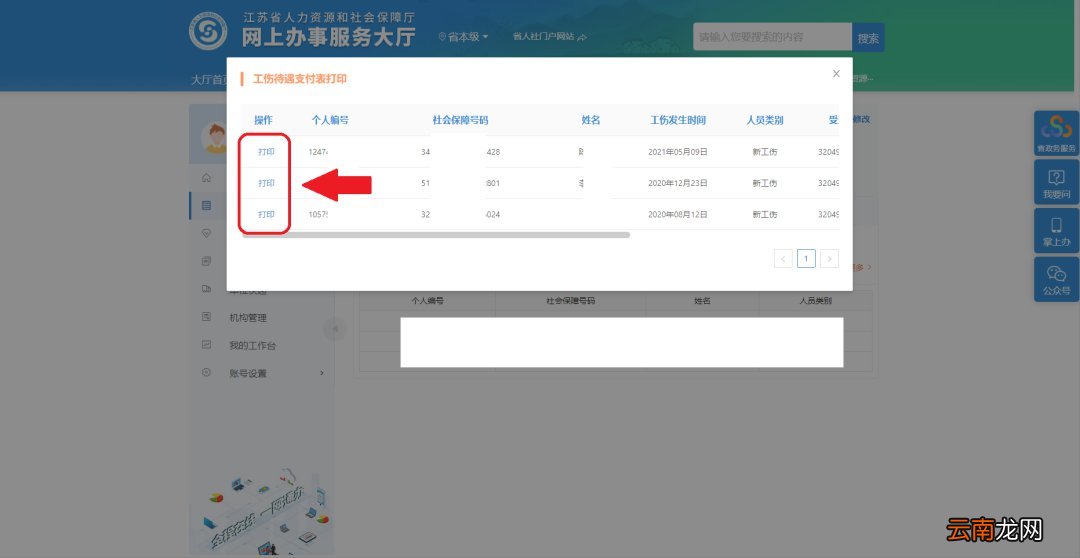The image size is (1080, 558).
Task: Open the 掌上办 mobile shortcut
Action: coord(1056,230)
